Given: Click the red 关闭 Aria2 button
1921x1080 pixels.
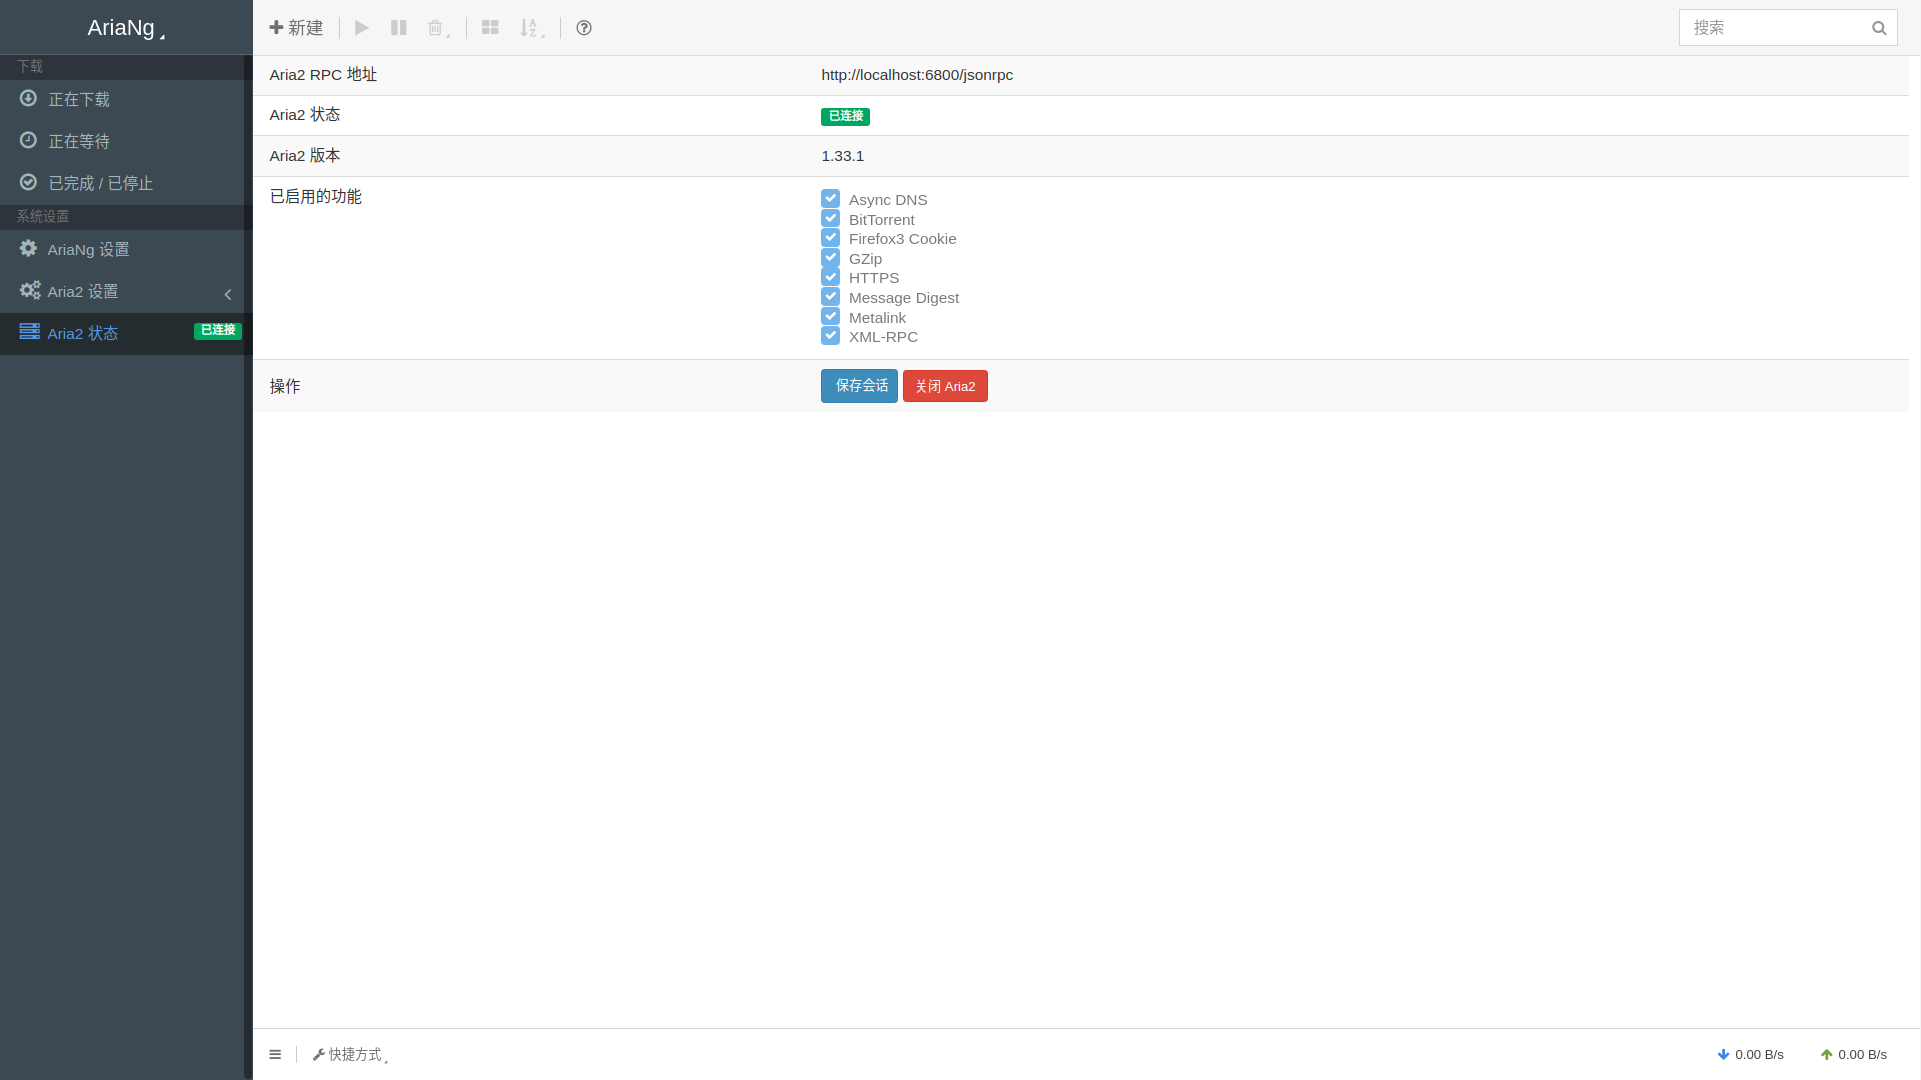Looking at the screenshot, I should [x=945, y=386].
